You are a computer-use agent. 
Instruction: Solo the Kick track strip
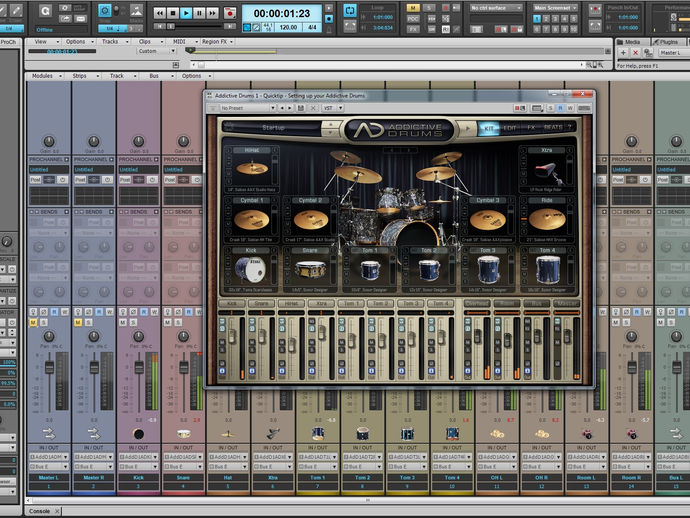(x=133, y=323)
